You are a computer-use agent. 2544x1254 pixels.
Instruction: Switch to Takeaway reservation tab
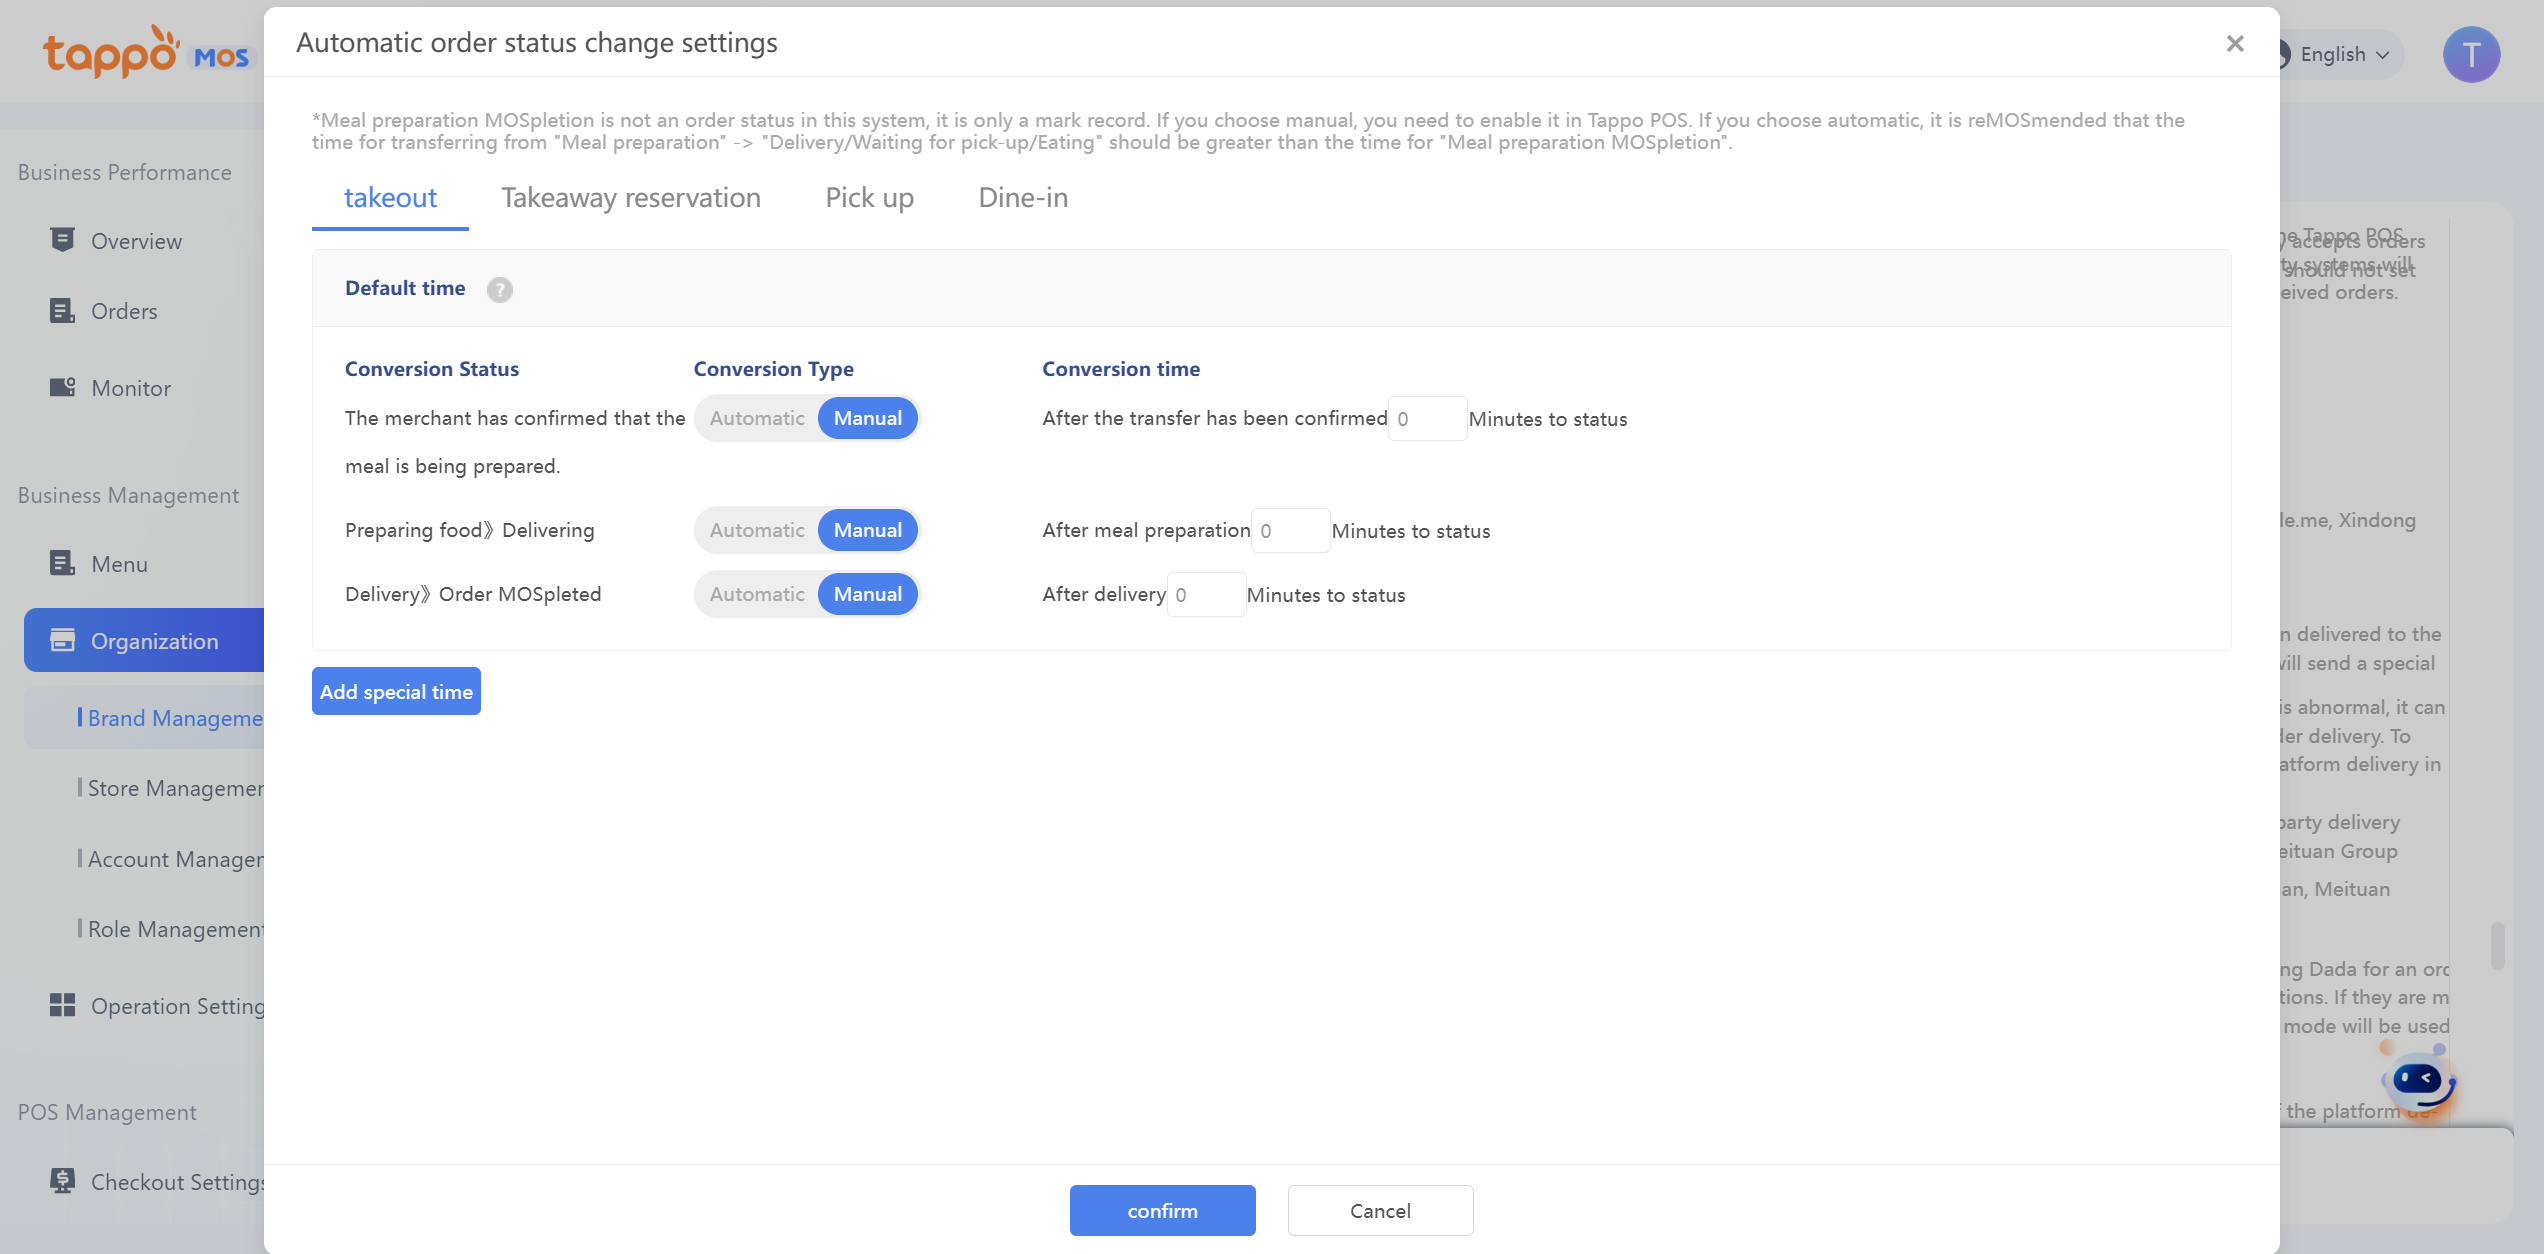tap(630, 198)
